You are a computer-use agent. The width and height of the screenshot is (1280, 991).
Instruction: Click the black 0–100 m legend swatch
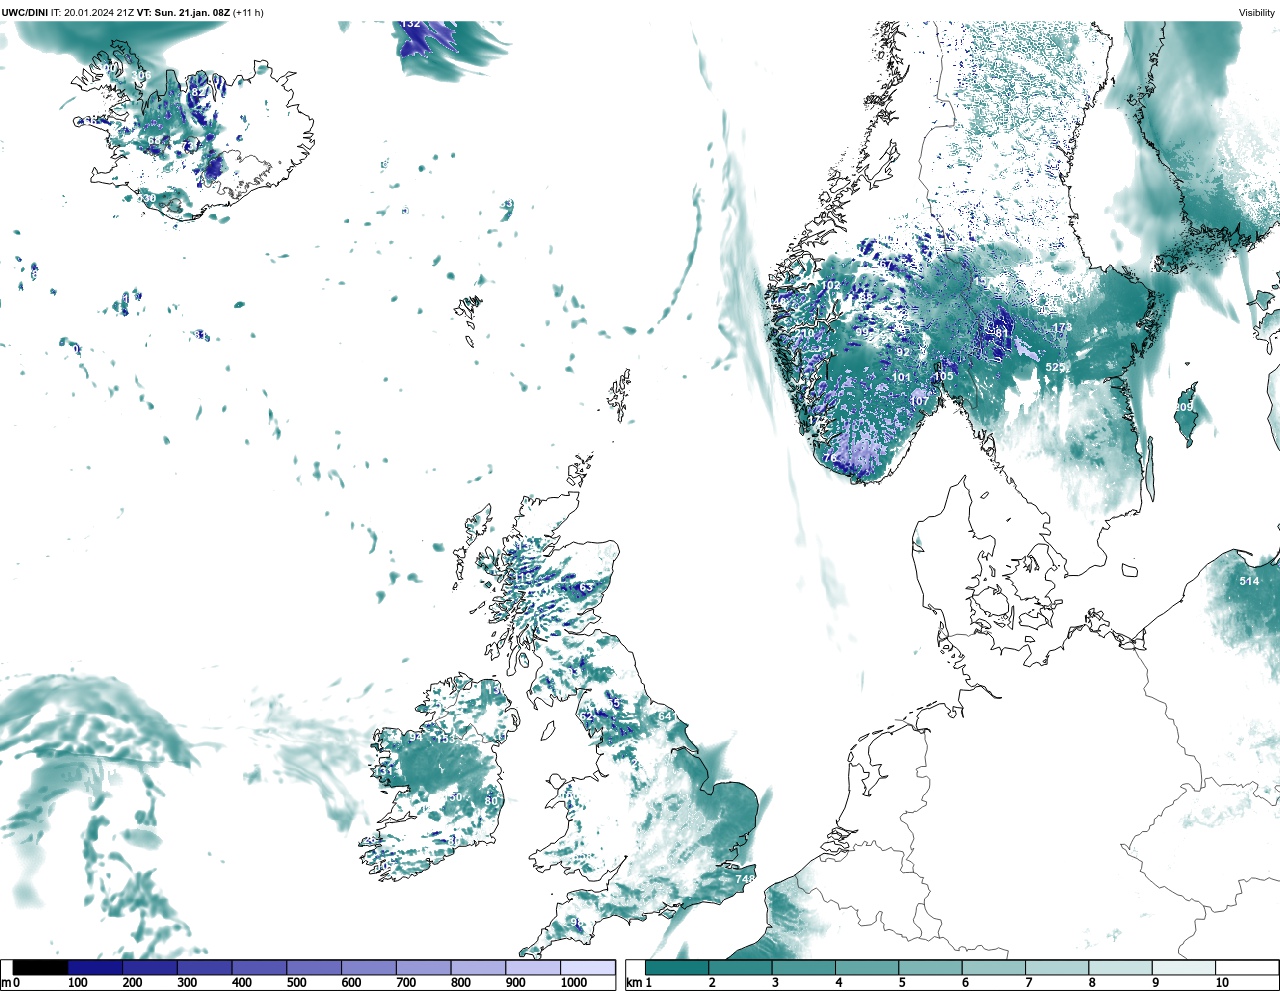coord(40,968)
